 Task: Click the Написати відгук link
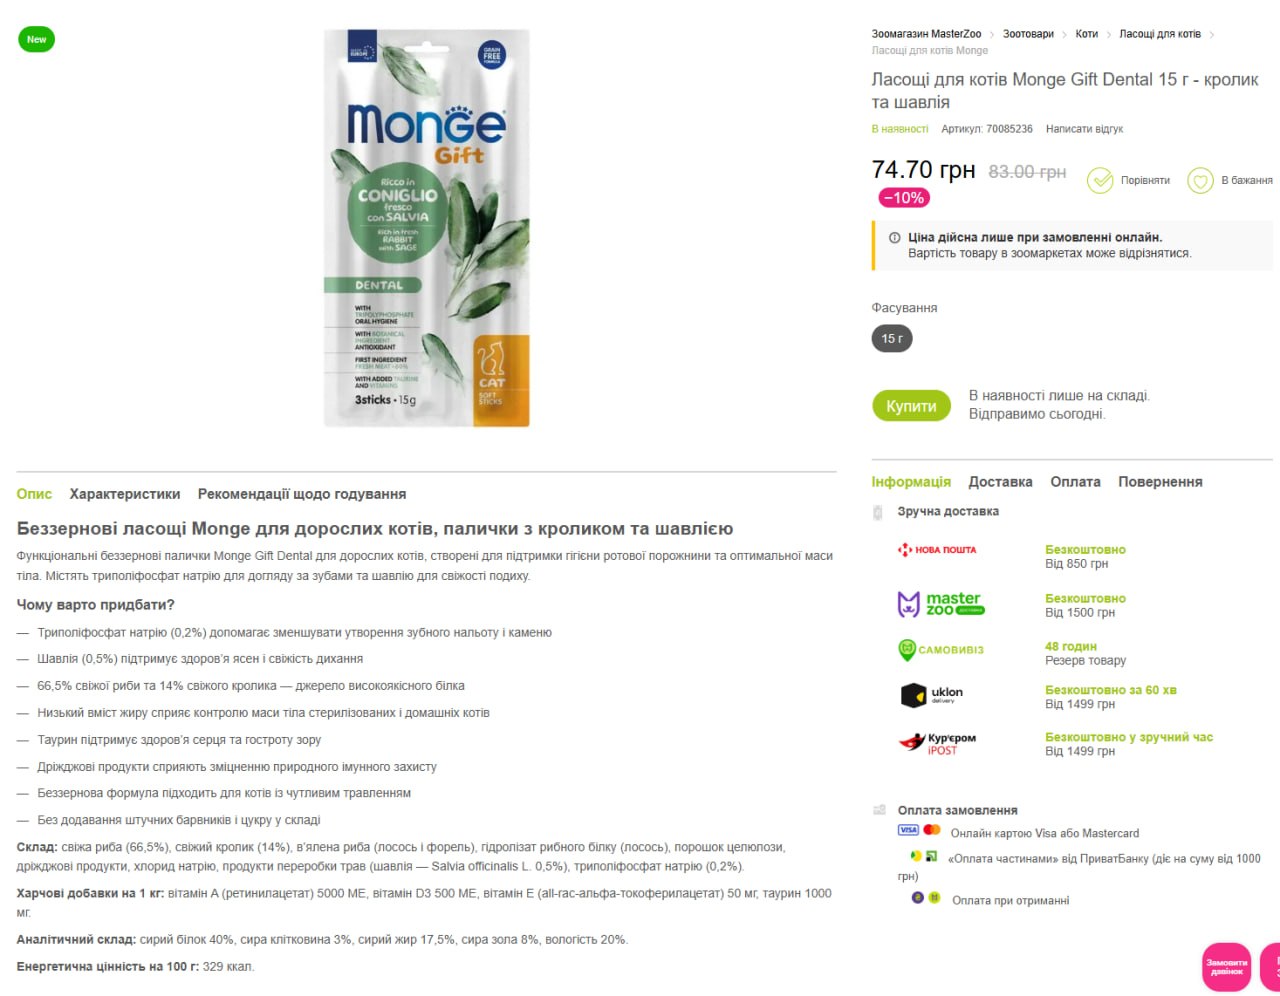tap(1084, 129)
